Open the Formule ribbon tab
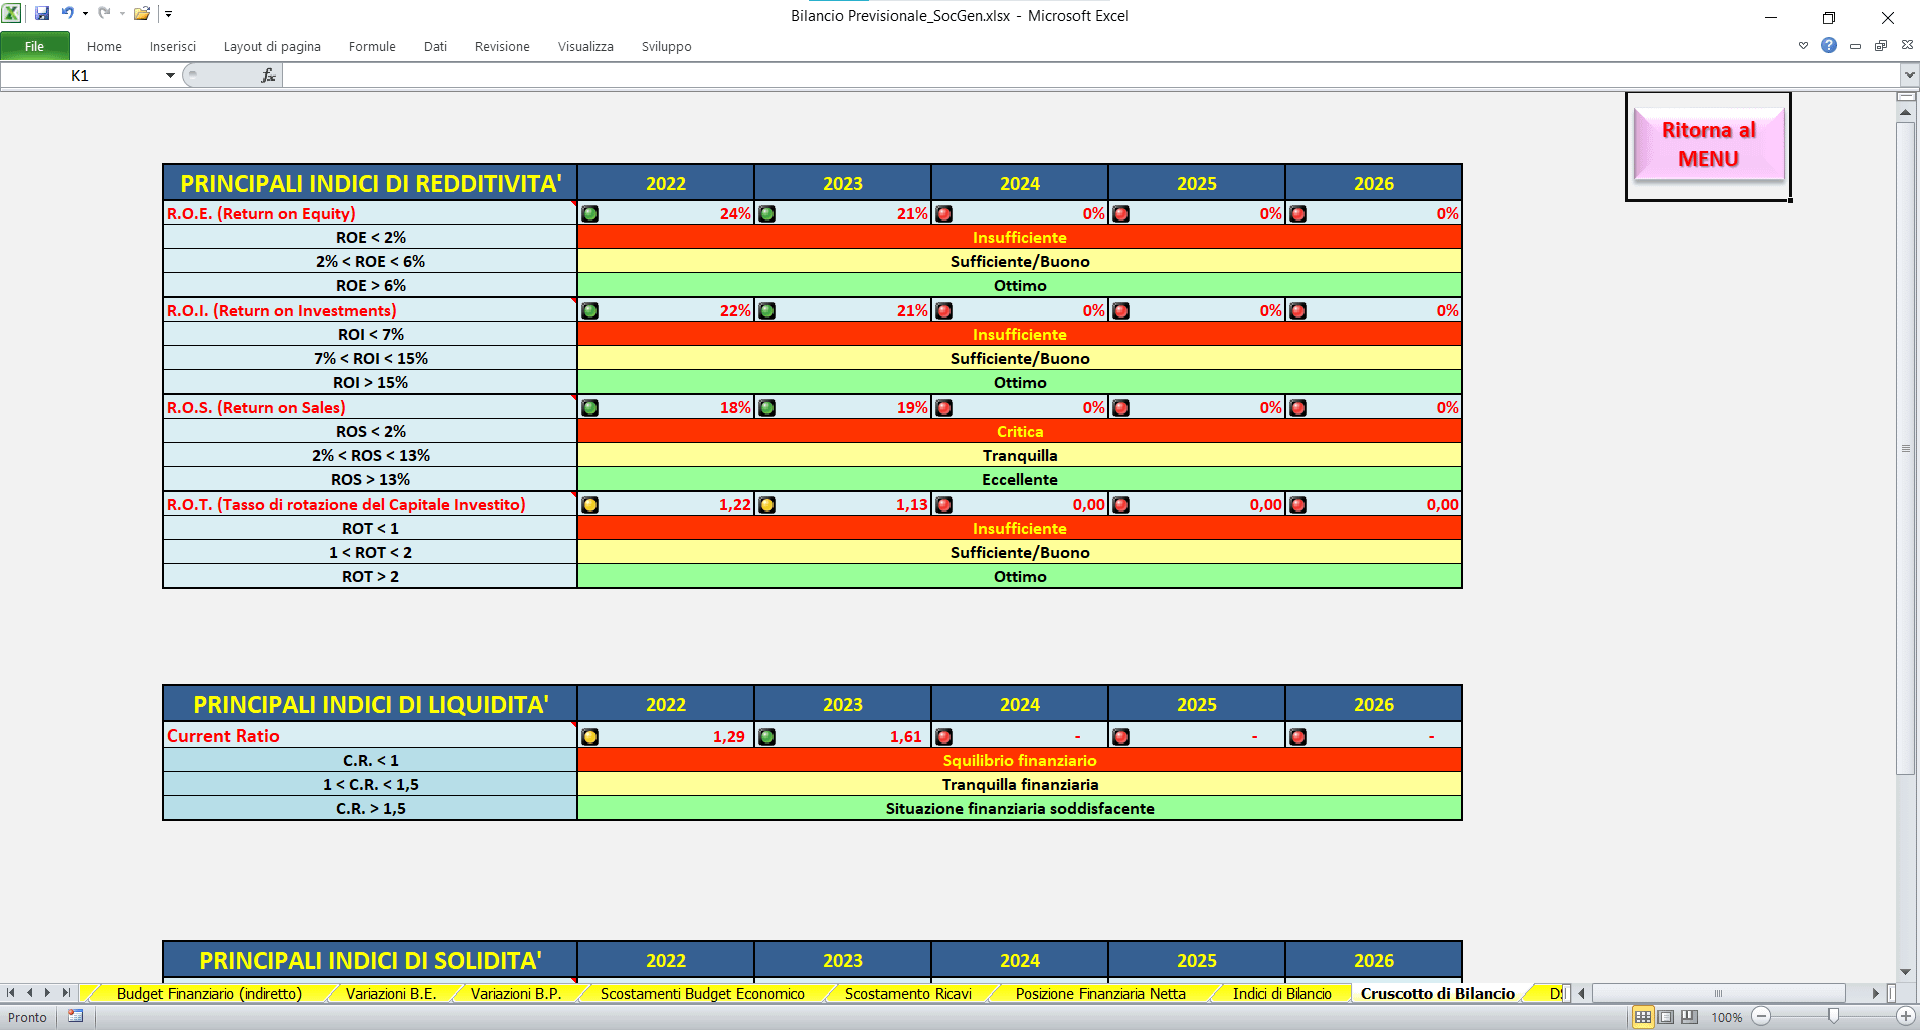 (372, 46)
